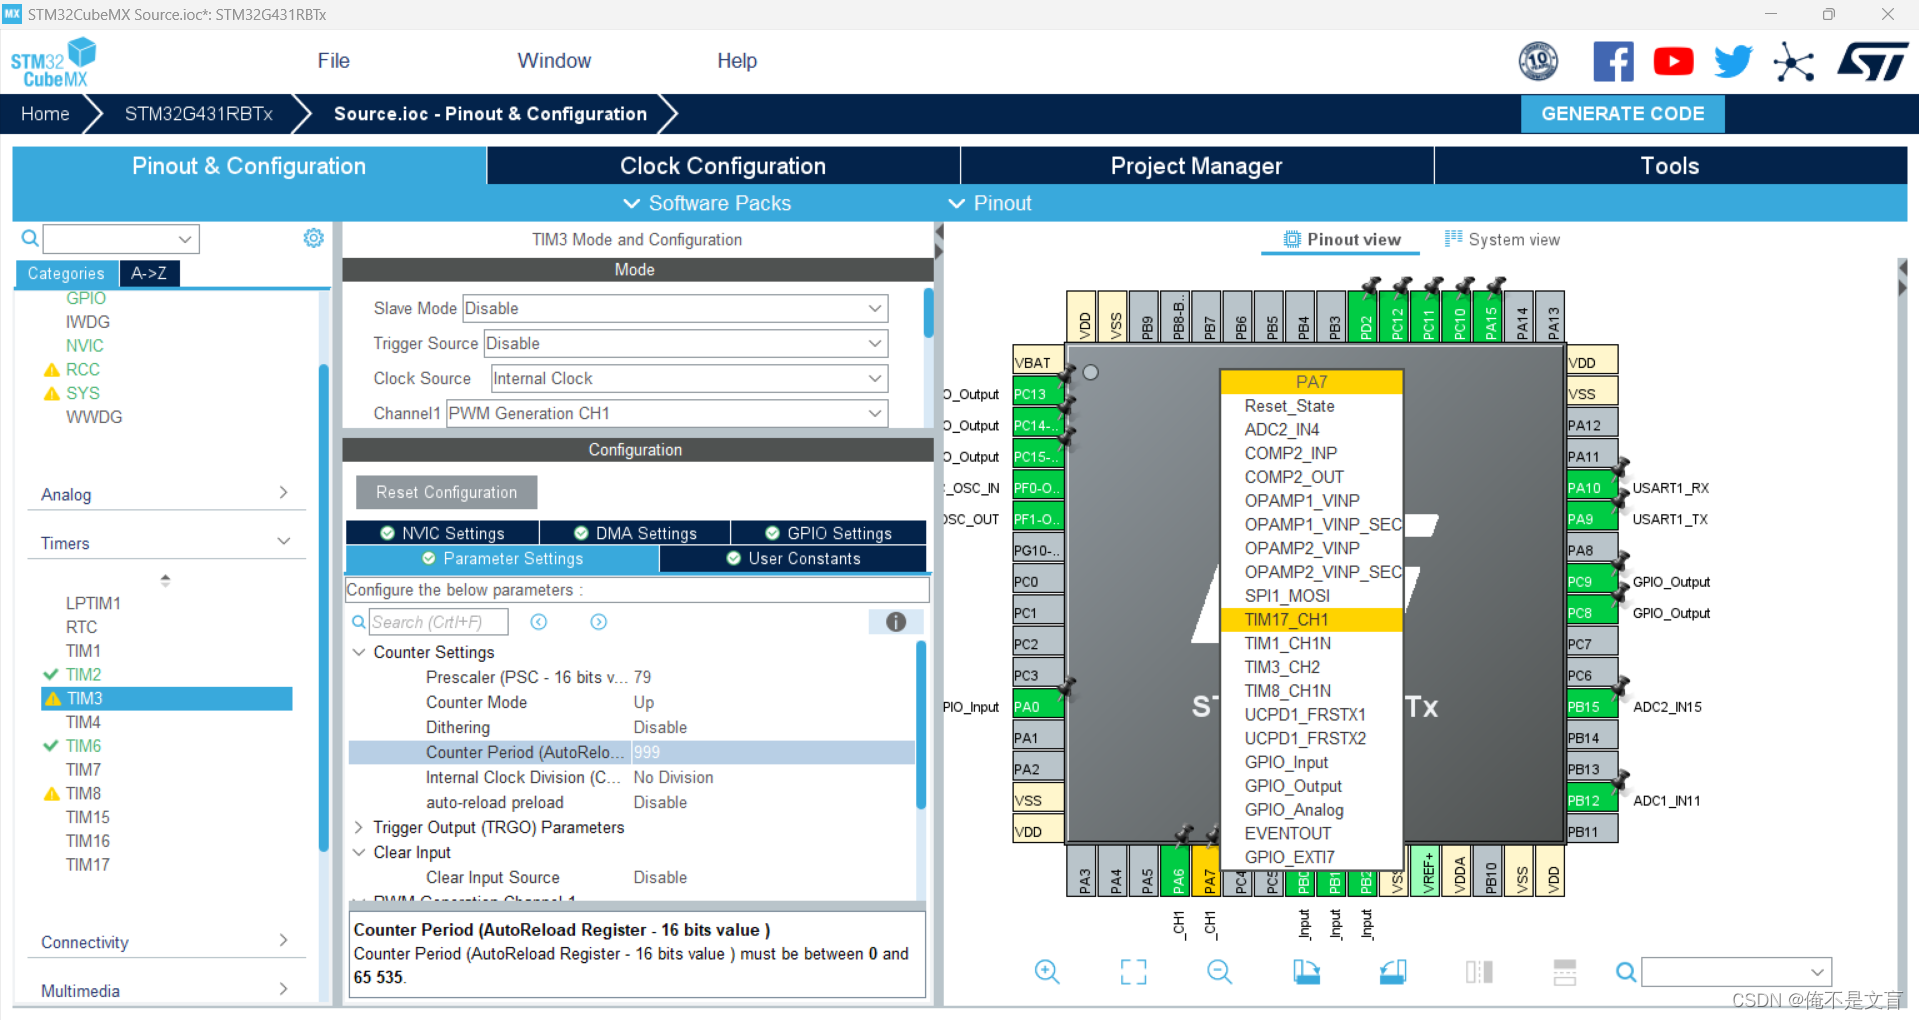
Task: Select TIM8 in the timers list
Action: pos(83,793)
